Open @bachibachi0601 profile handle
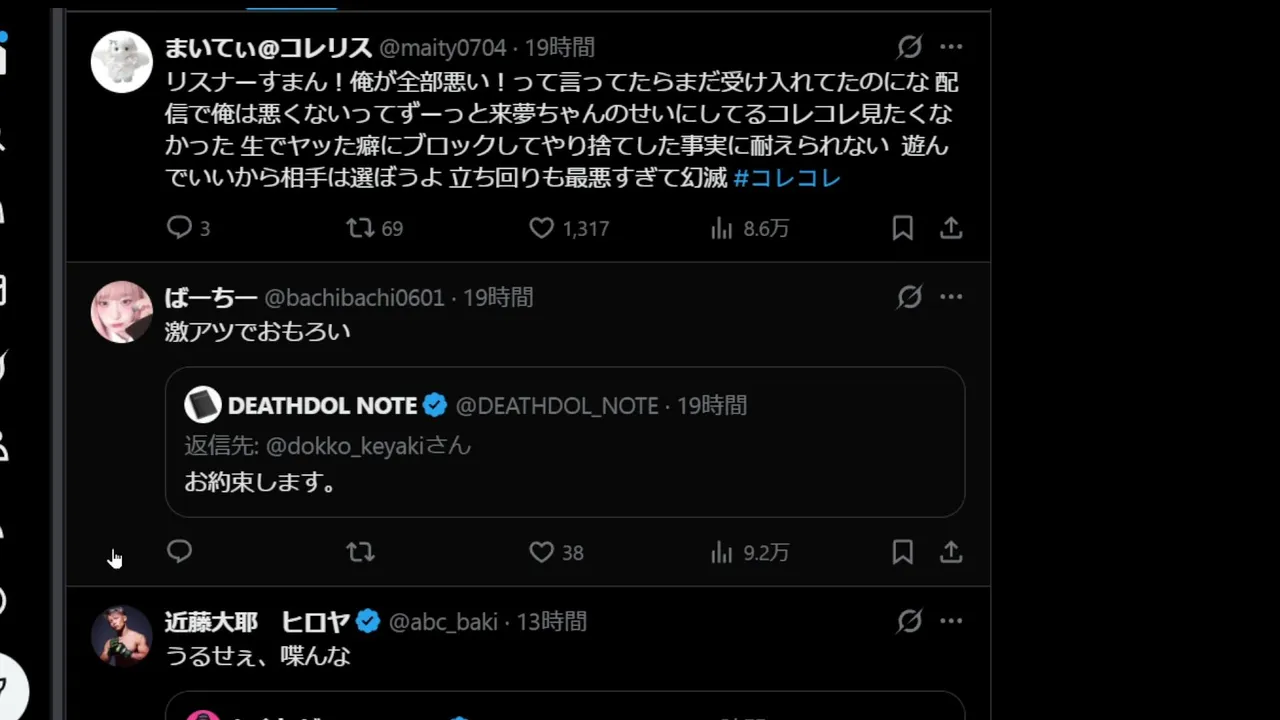The width and height of the screenshot is (1280, 720). [x=354, y=298]
